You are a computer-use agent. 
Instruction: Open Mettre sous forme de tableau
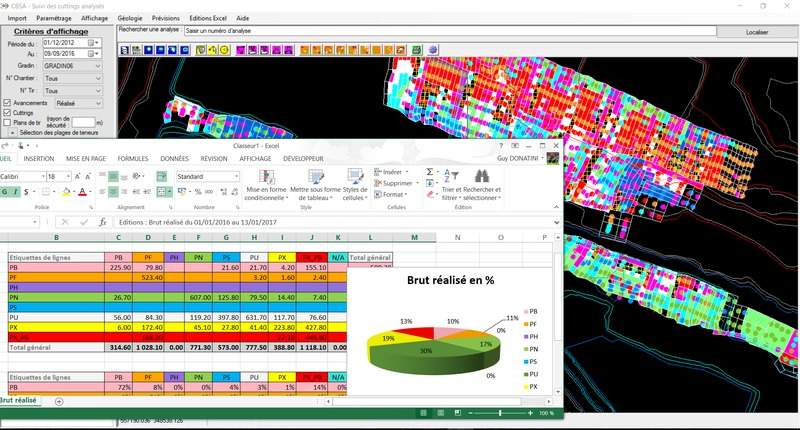coord(315,185)
